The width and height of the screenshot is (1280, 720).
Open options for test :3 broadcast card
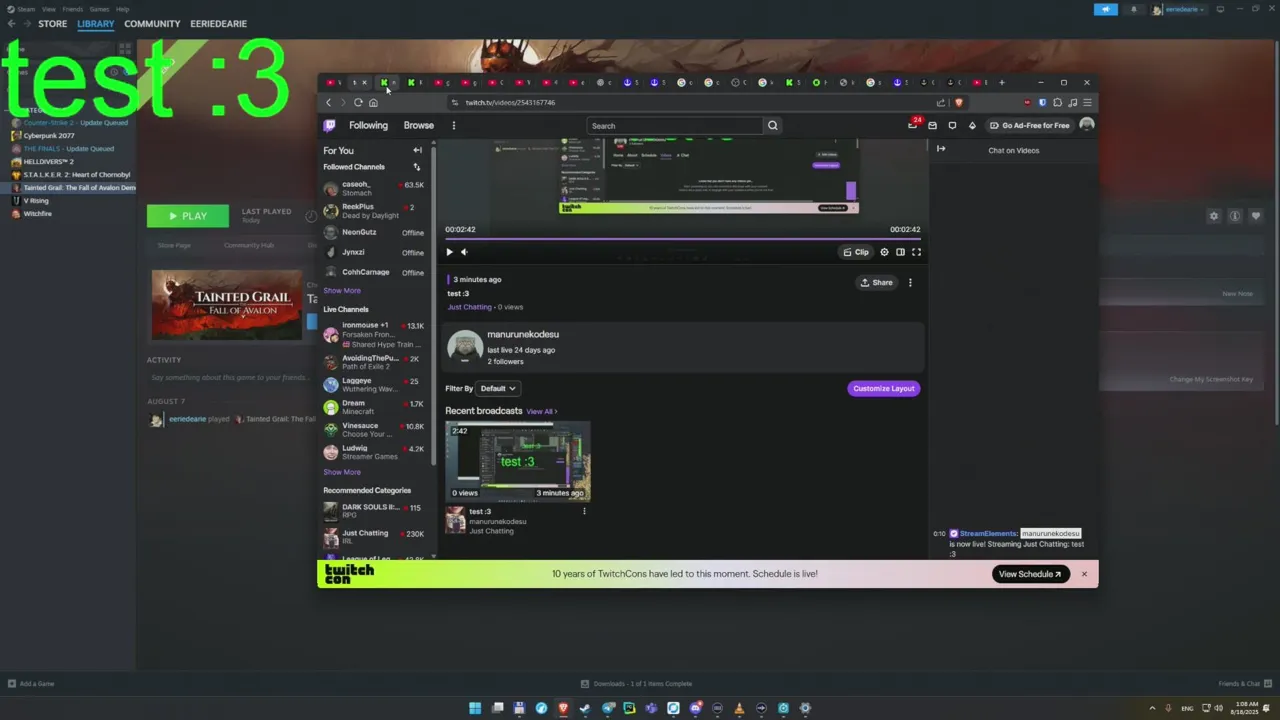(x=584, y=511)
